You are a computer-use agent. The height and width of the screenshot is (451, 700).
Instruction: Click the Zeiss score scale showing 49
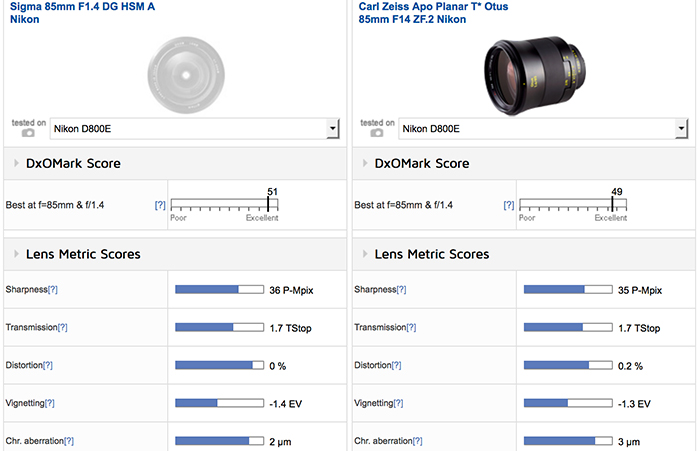coord(573,205)
